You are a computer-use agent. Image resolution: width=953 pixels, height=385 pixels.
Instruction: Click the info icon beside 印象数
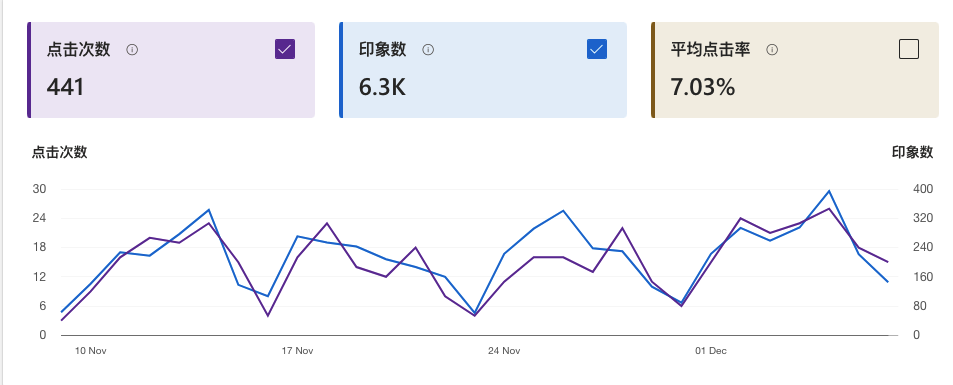click(428, 50)
